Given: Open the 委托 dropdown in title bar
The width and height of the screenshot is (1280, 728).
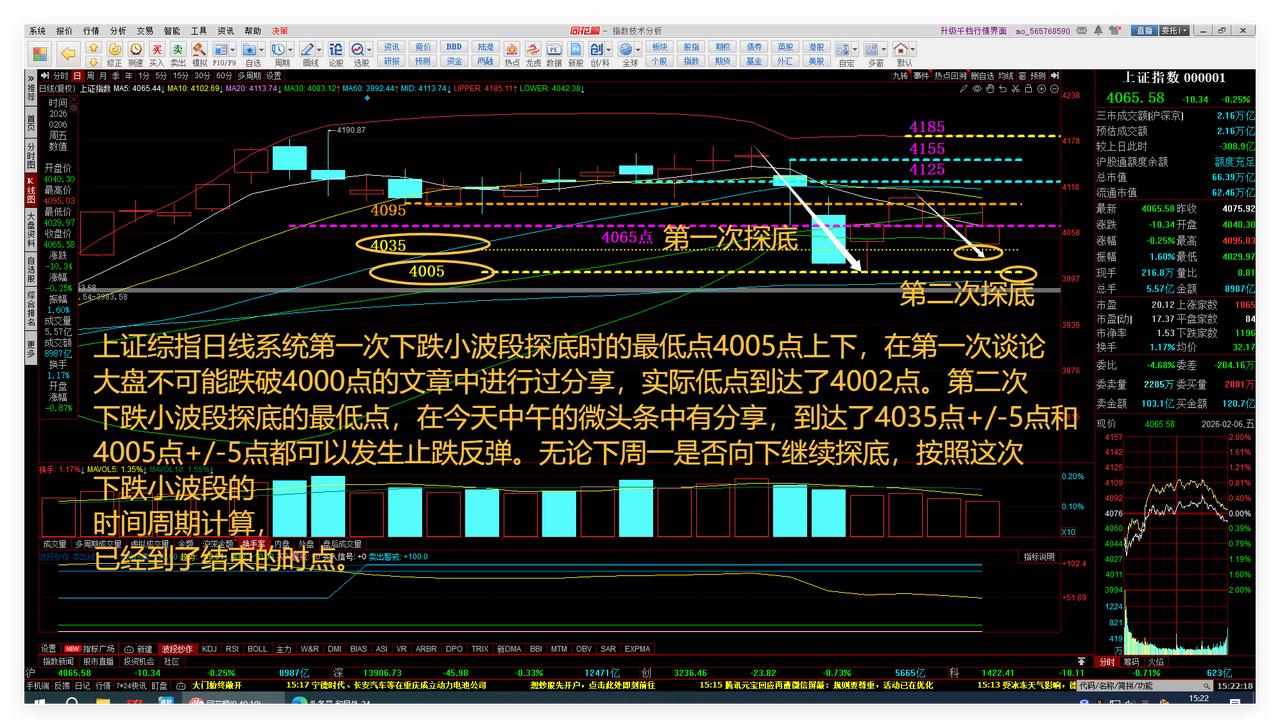Looking at the screenshot, I should pos(1175,31).
